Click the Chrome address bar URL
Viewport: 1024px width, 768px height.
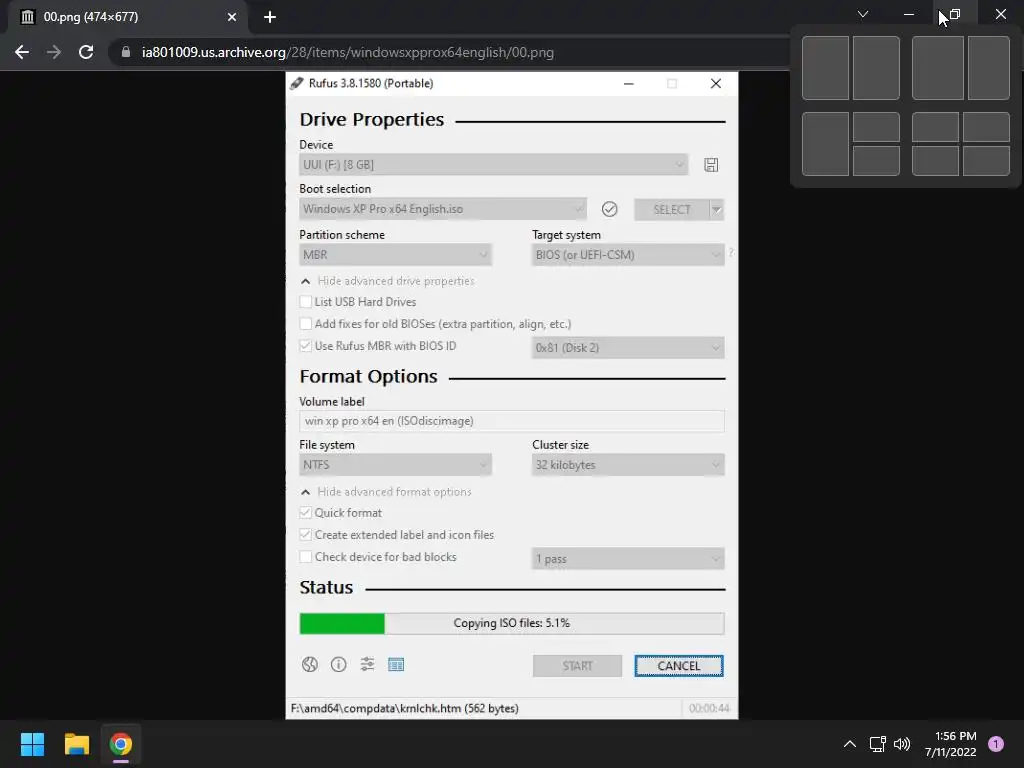coord(347,52)
